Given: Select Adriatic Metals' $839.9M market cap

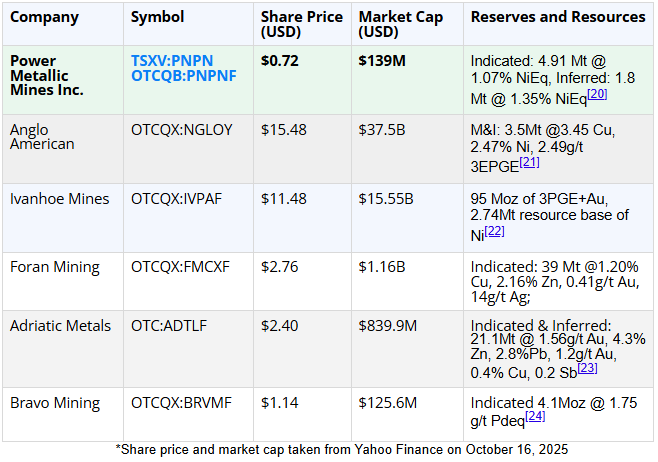Looking at the screenshot, I should tap(390, 325).
